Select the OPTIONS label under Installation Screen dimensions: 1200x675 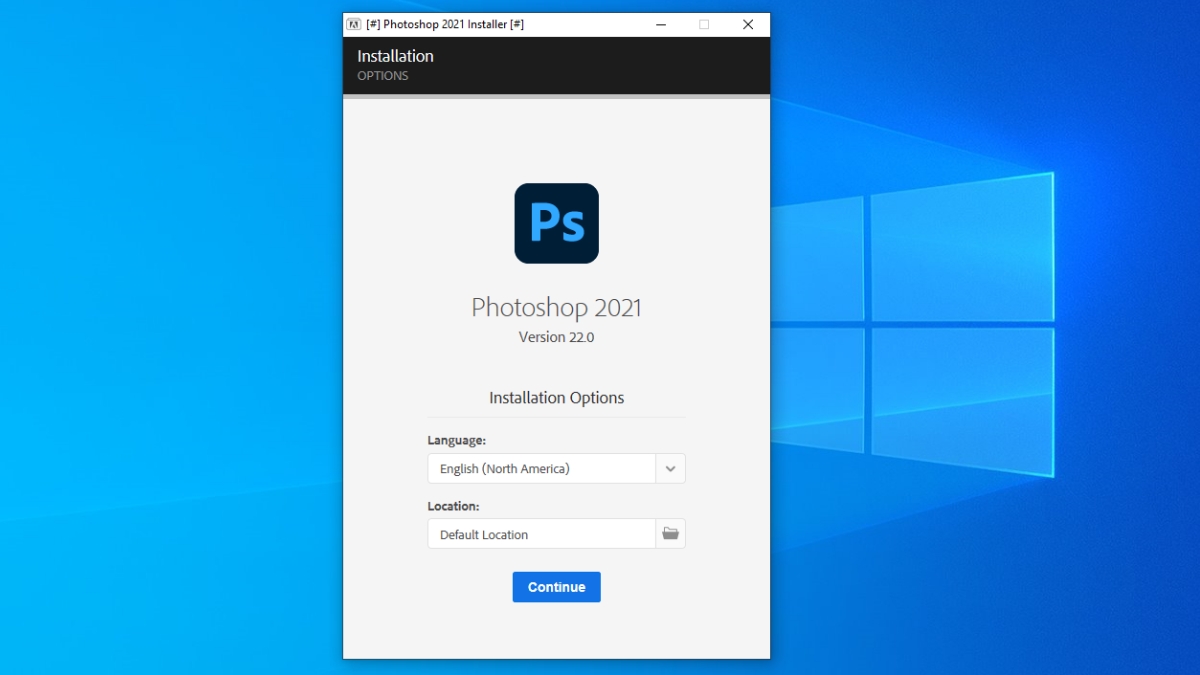pyautogui.click(x=382, y=76)
